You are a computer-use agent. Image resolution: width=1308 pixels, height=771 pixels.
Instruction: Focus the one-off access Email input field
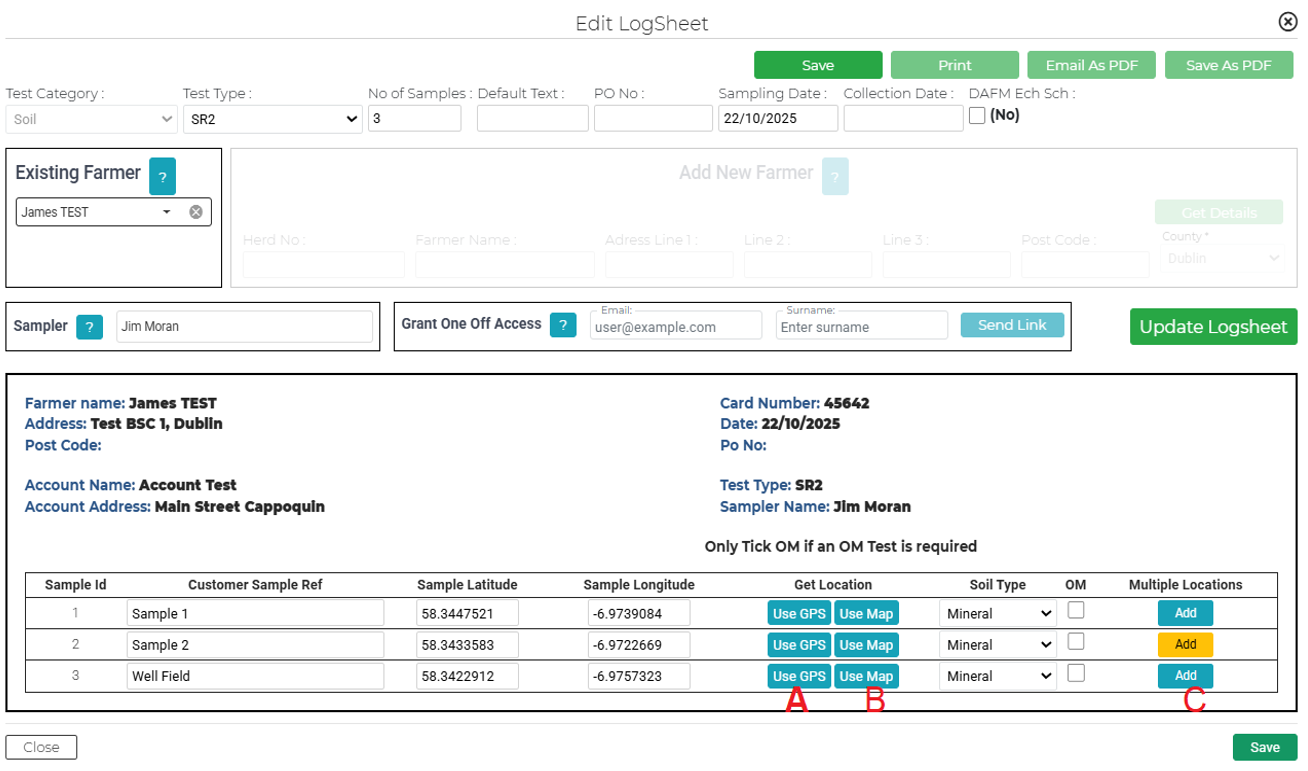pos(675,327)
